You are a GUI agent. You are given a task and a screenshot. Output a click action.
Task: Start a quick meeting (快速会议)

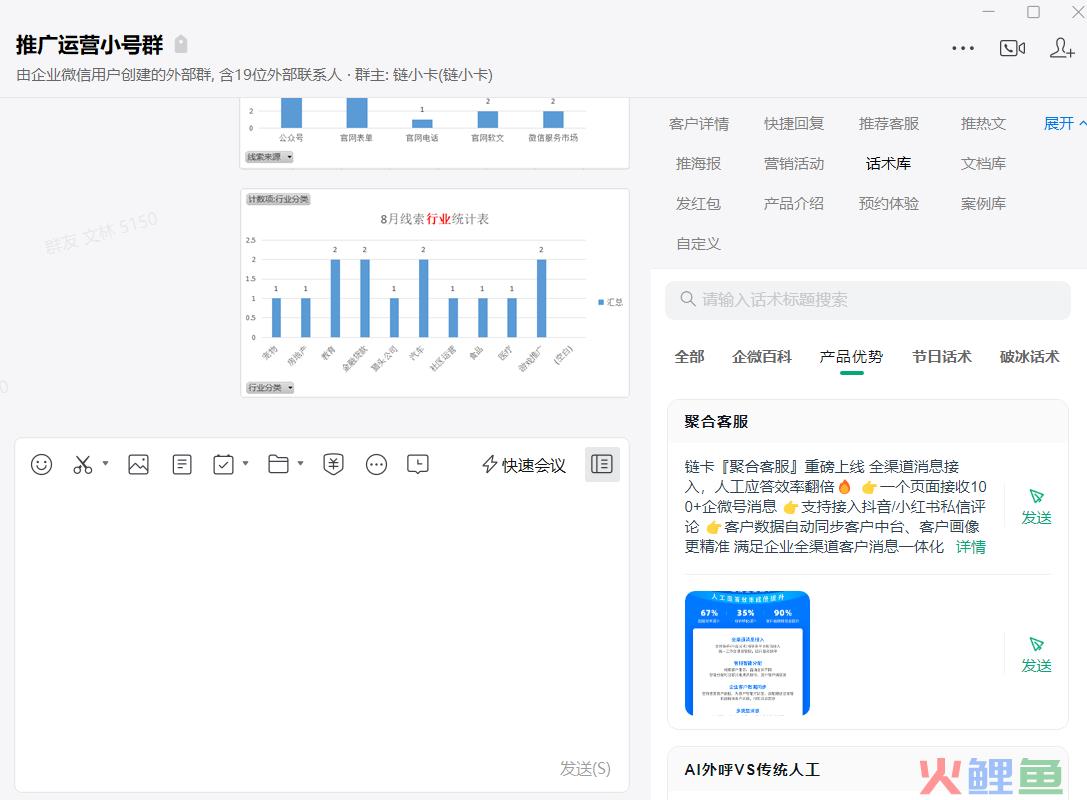click(x=524, y=465)
